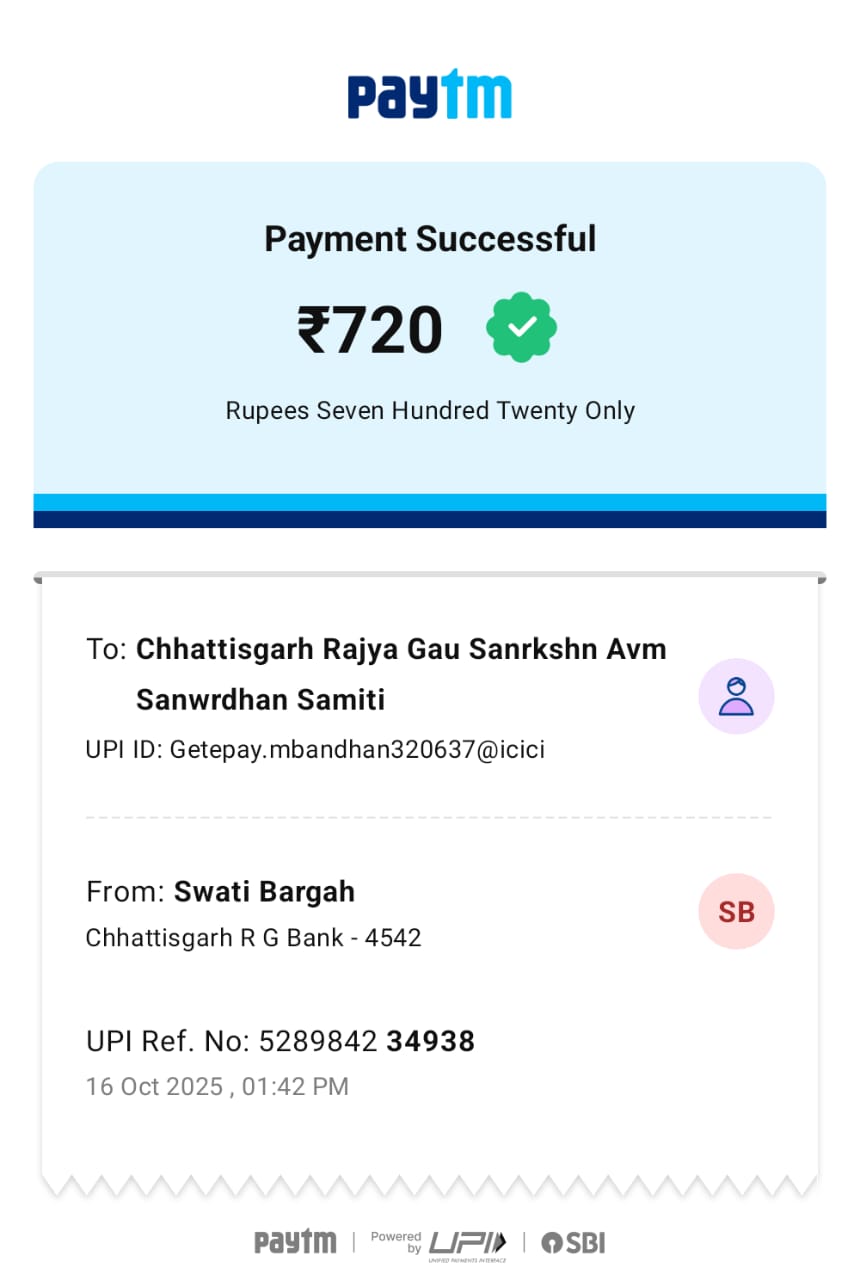Click the 16 Oct 2025 timestamp
Image resolution: width=860 pixels, height=1280 pixels.
217,1087
